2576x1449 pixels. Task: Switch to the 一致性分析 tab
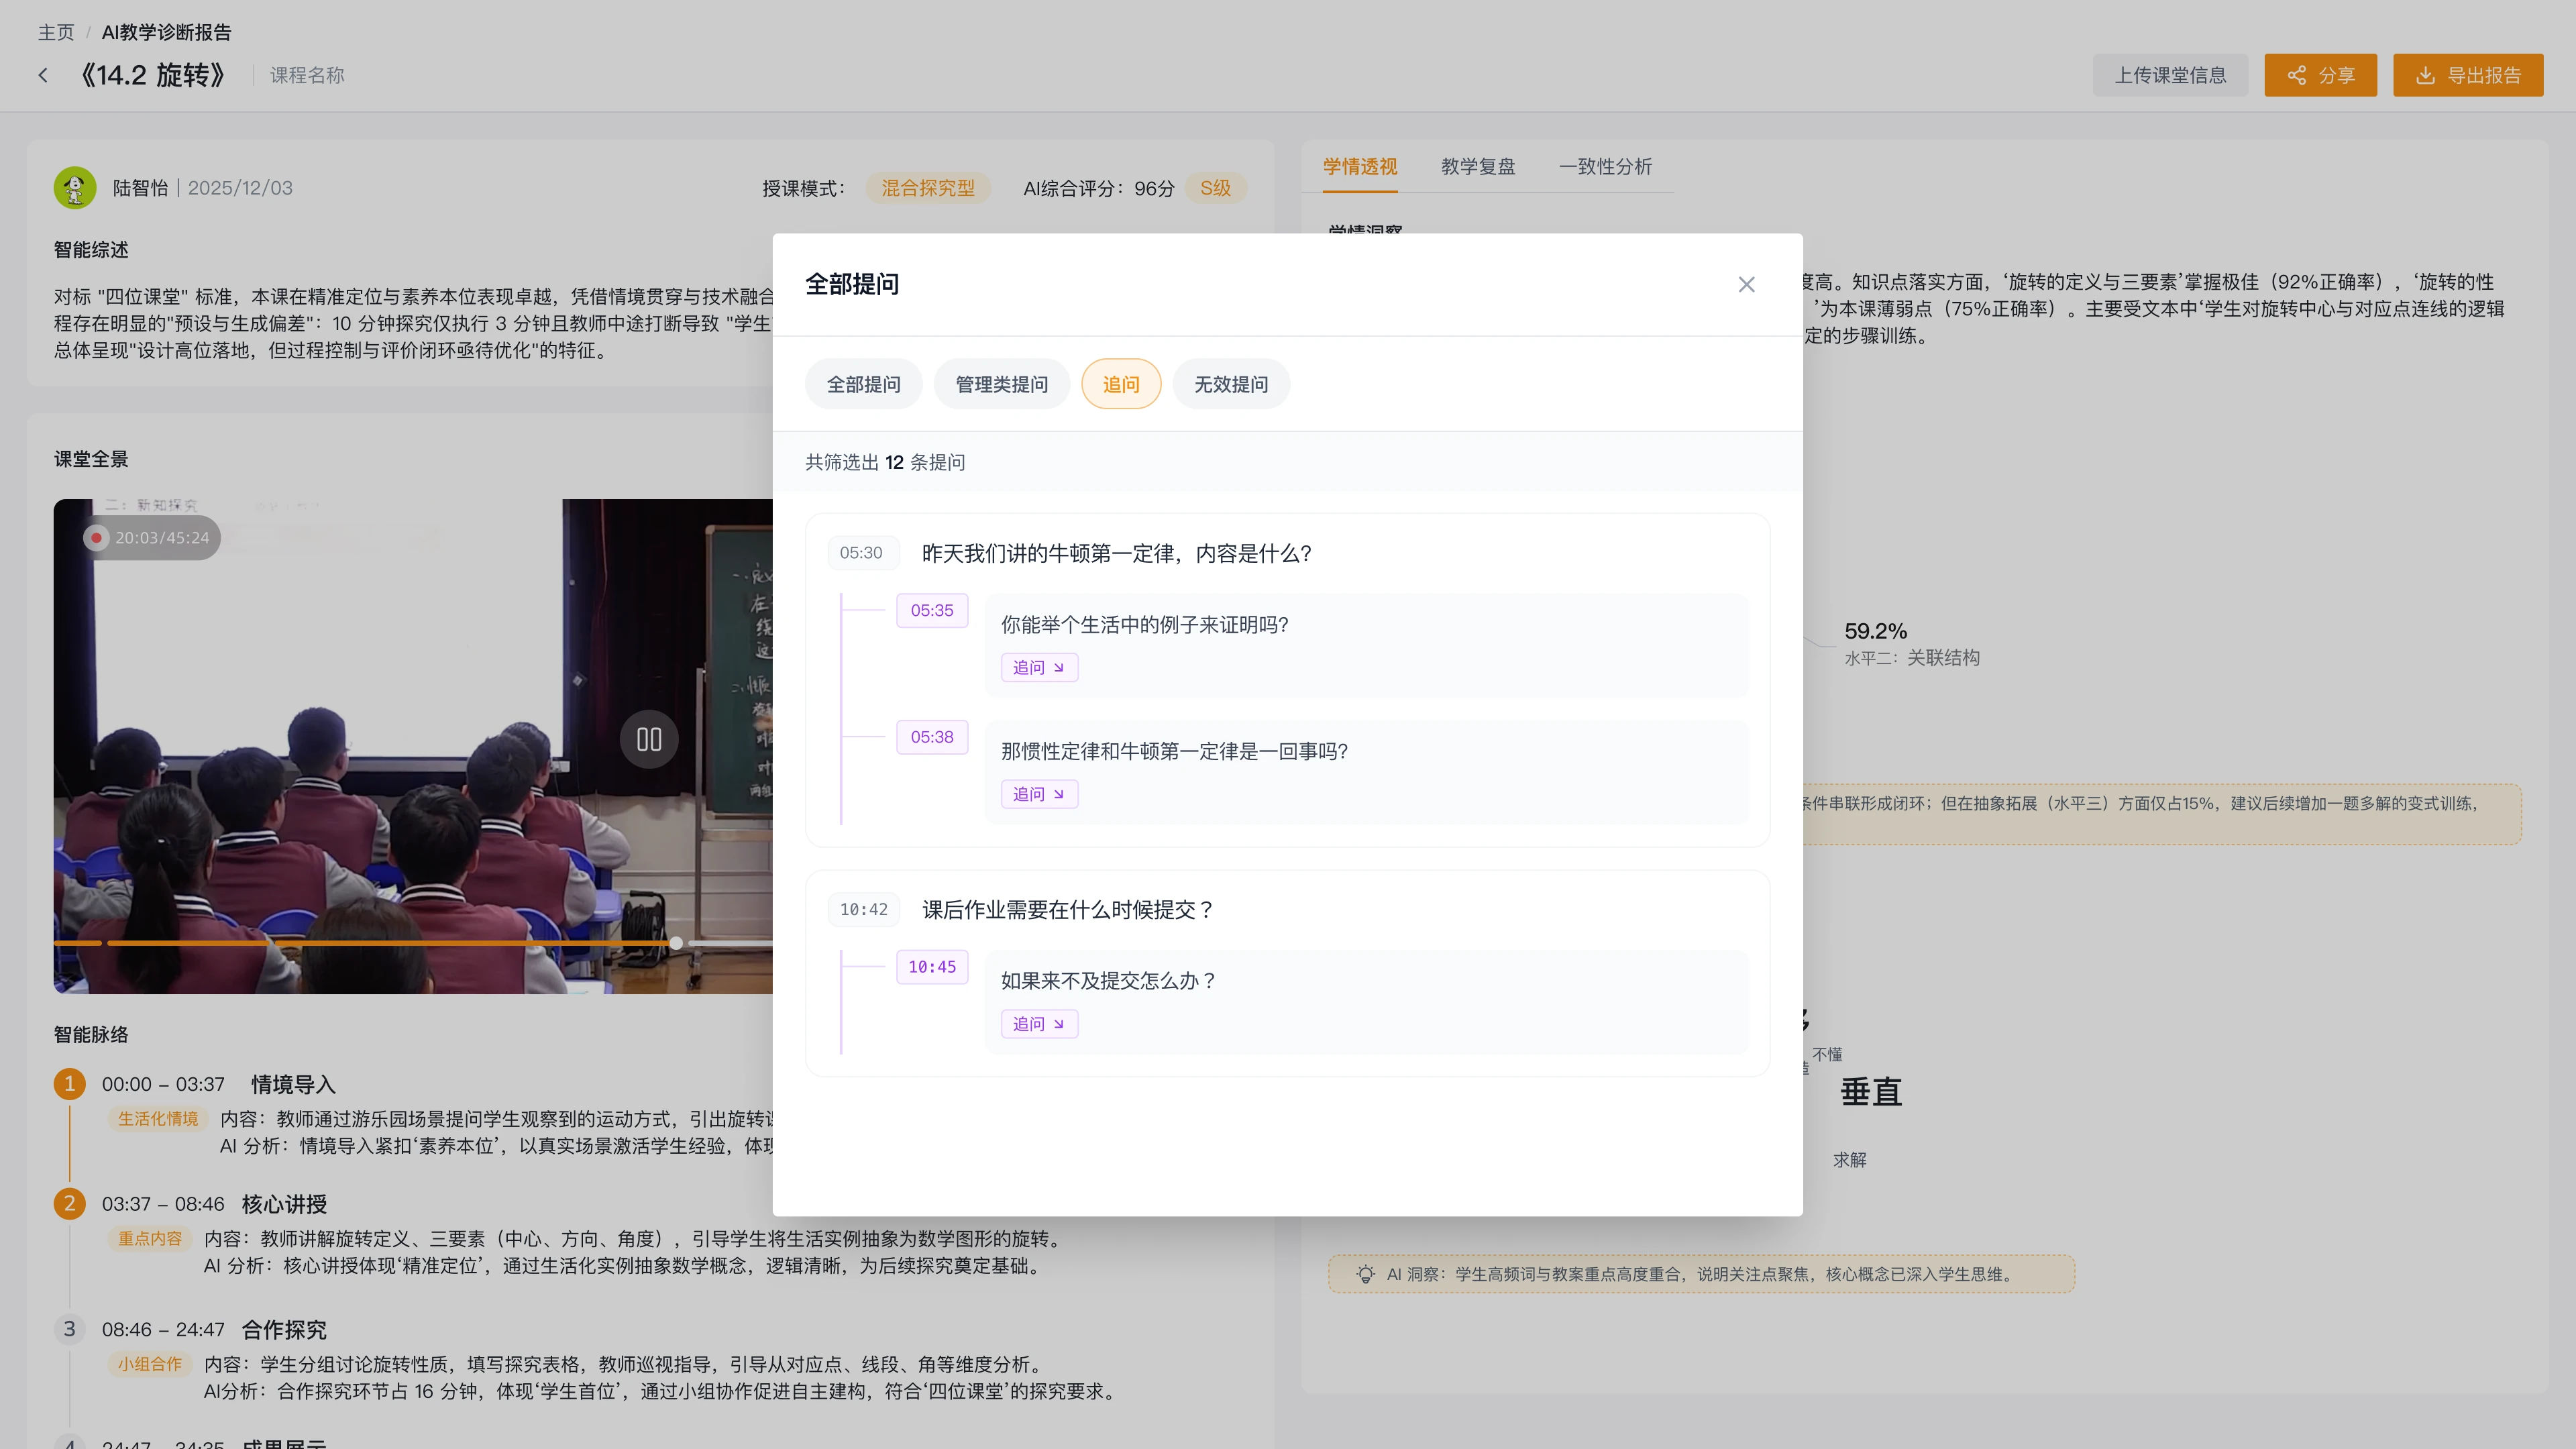[x=1605, y=167]
